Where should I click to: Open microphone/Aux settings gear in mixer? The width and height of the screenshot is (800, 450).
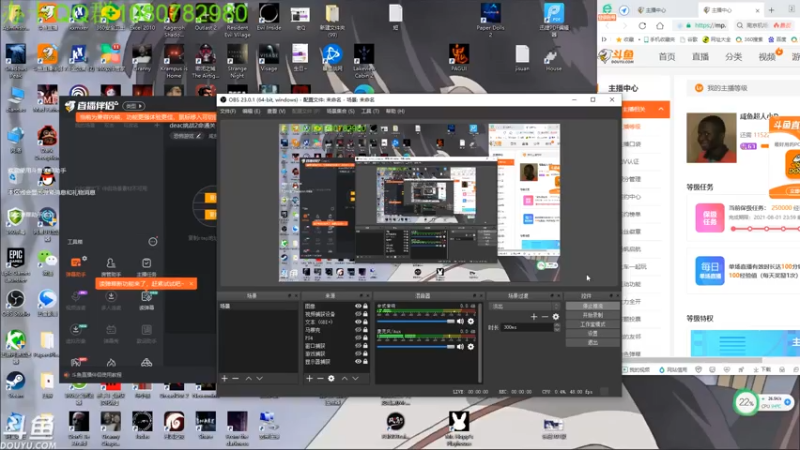(x=470, y=347)
